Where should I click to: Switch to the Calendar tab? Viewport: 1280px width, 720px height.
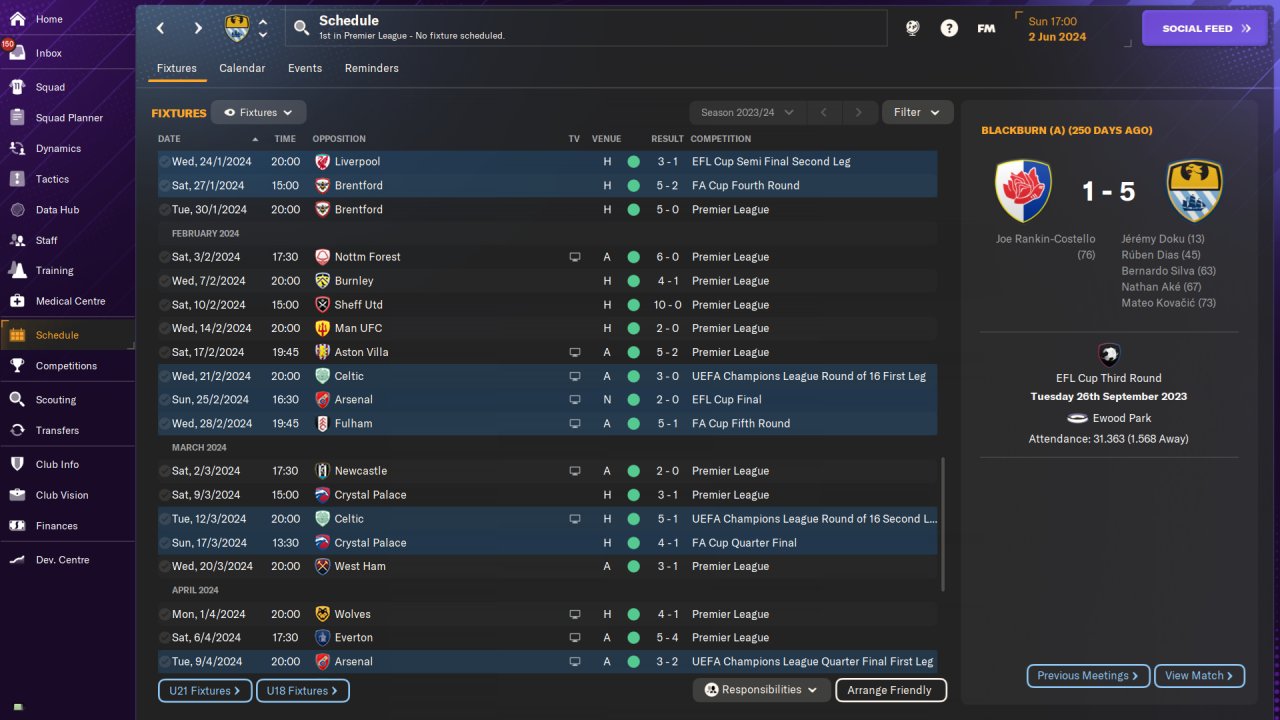pyautogui.click(x=242, y=68)
